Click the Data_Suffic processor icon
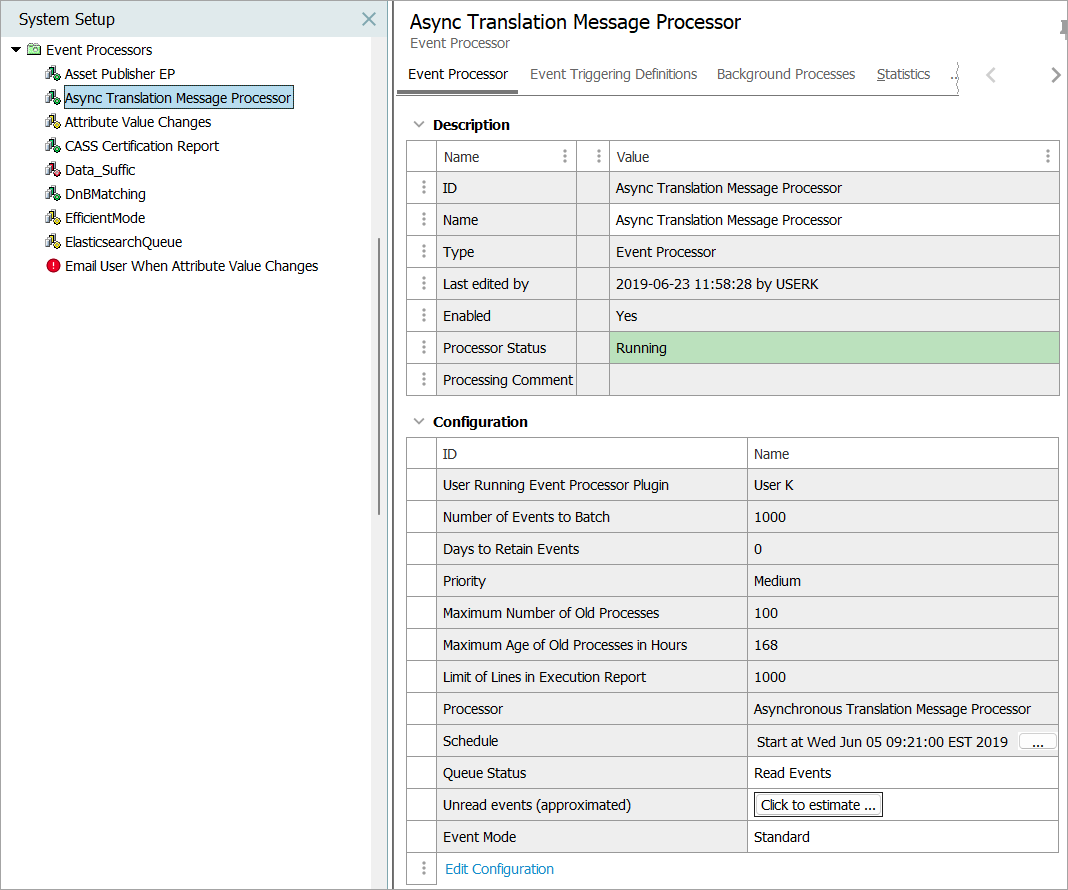Screen dimensions: 1068x890 click(x=53, y=170)
